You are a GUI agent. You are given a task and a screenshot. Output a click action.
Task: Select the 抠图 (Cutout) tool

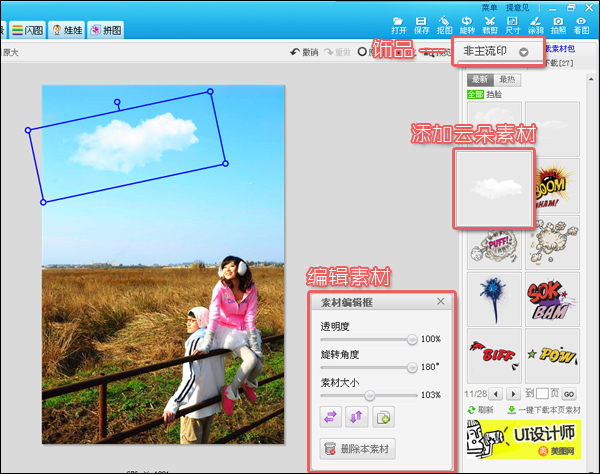pos(444,24)
